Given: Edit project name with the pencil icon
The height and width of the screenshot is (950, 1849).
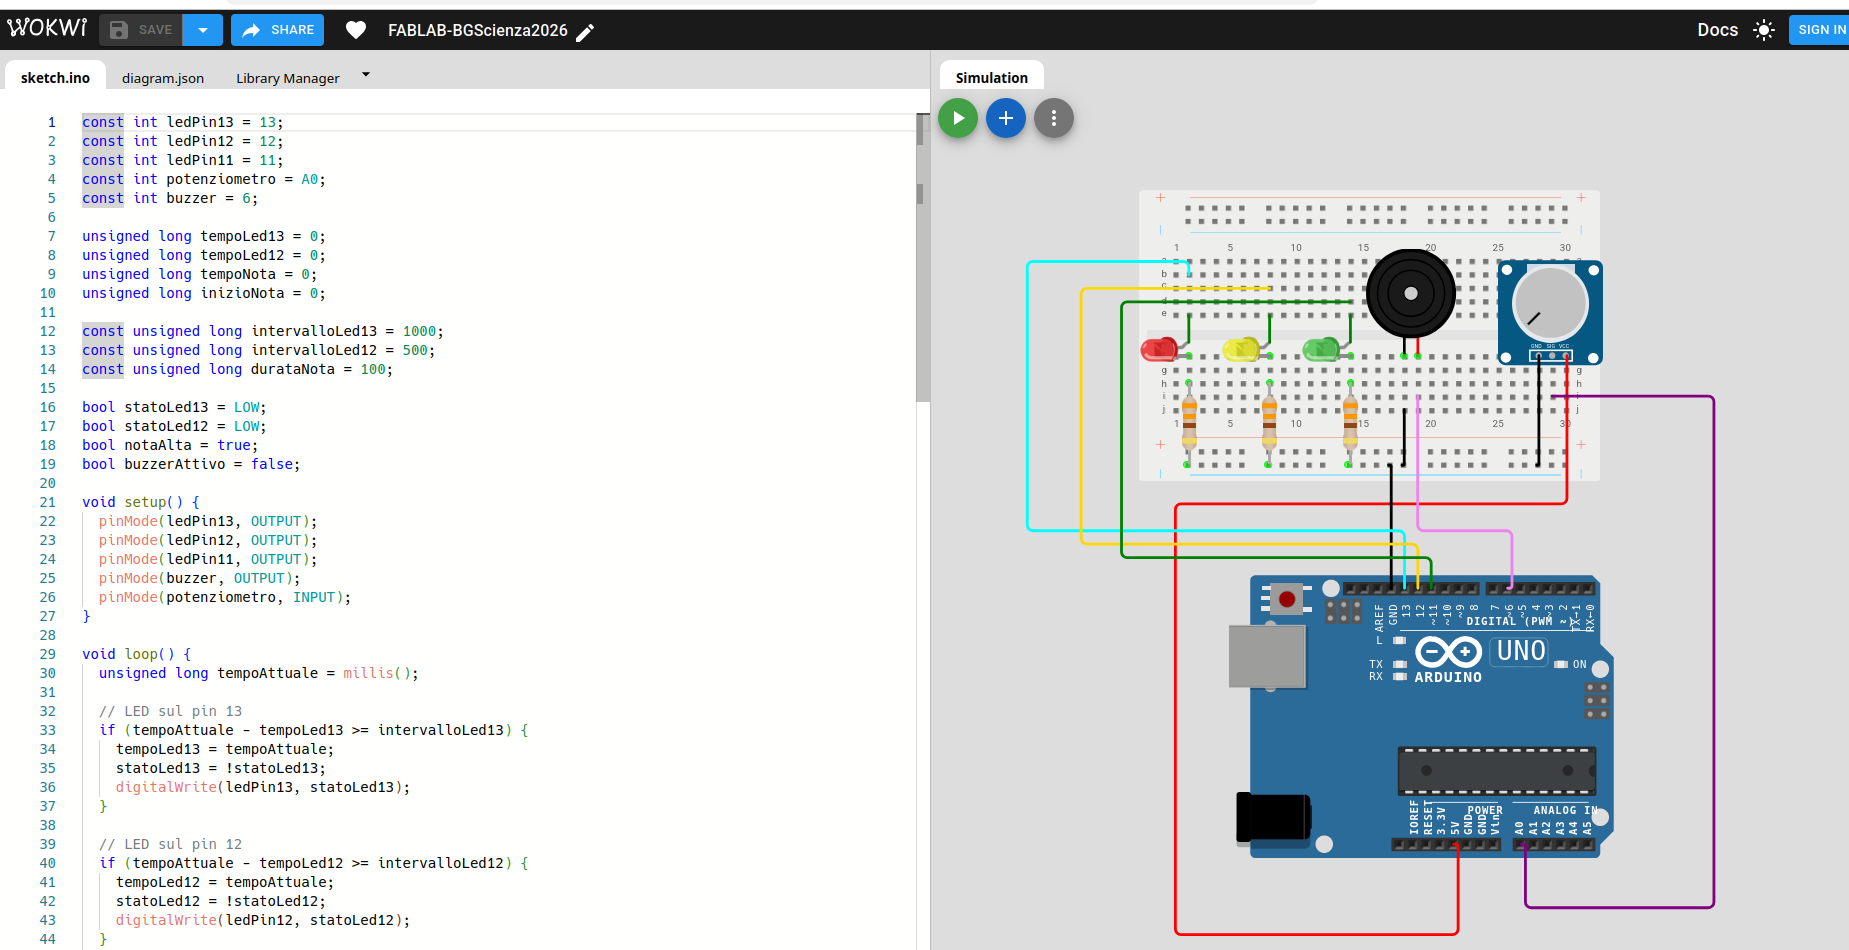Looking at the screenshot, I should pos(585,32).
